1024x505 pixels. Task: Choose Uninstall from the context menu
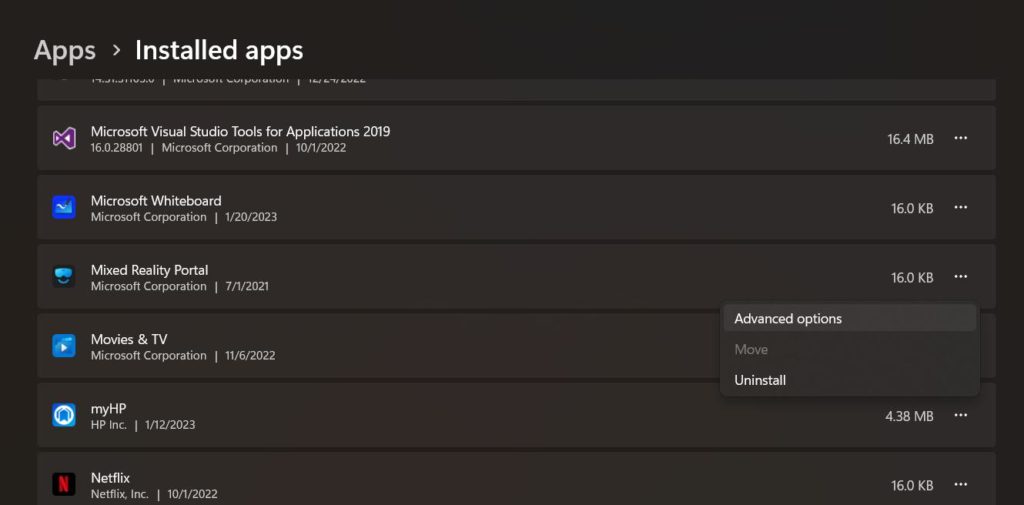(760, 380)
